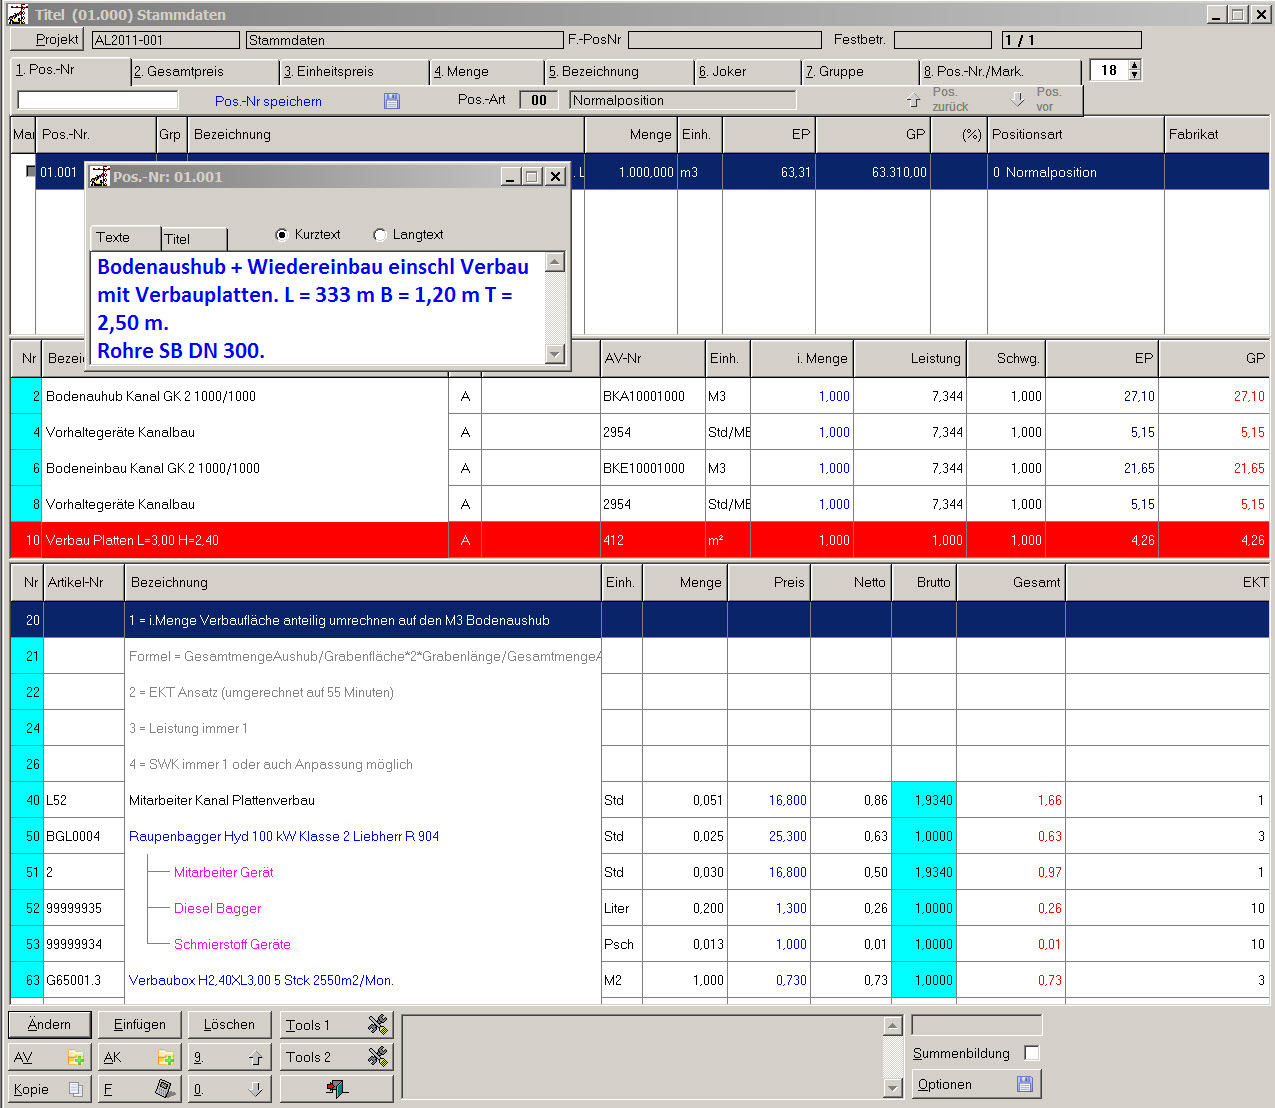Click the Kopie copy icon button
The width and height of the screenshot is (1275, 1108).
[x=75, y=1089]
